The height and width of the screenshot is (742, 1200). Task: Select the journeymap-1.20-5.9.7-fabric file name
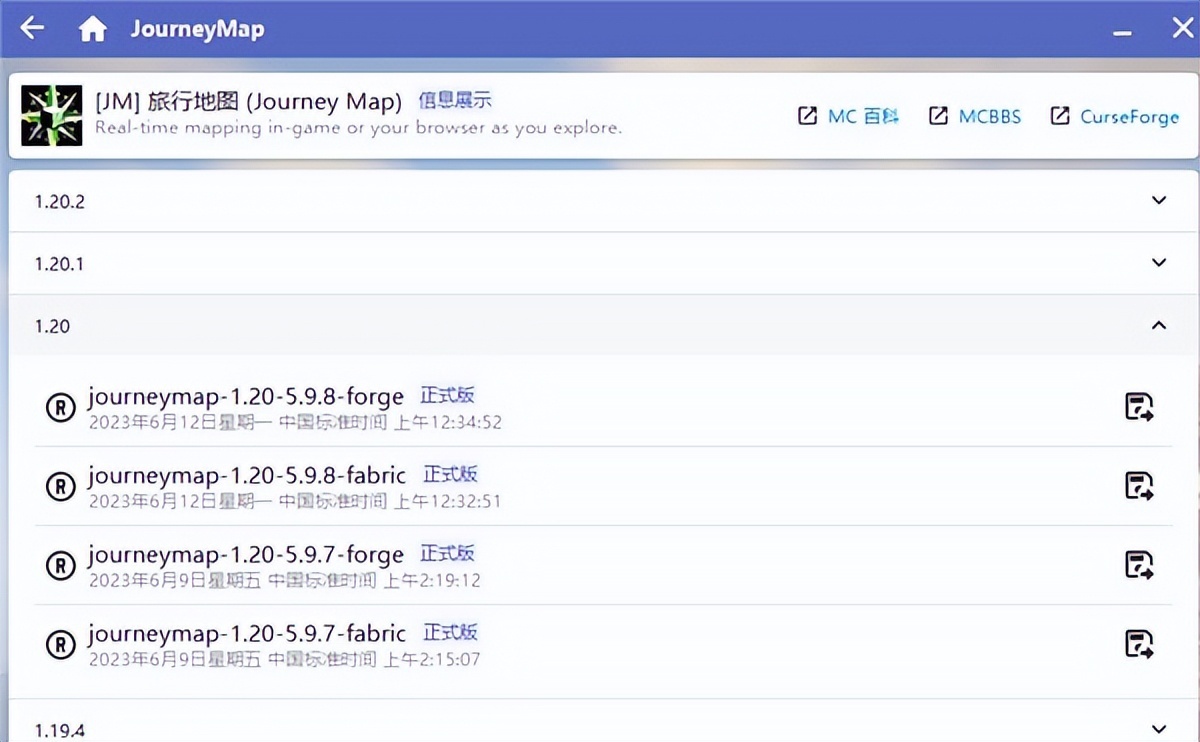click(x=247, y=633)
